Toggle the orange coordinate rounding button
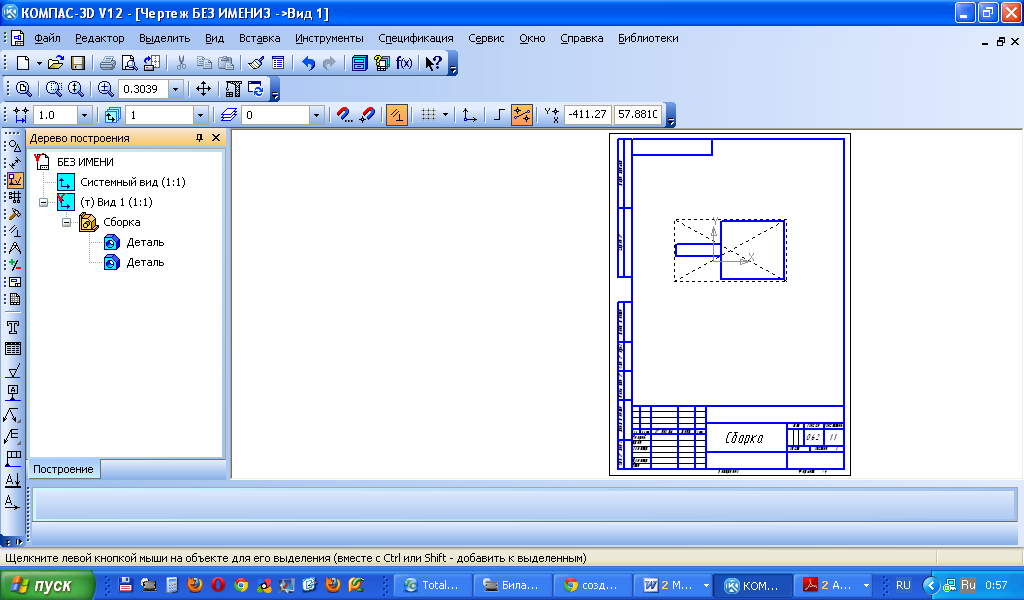Viewport: 1024px width, 600px height. 522,115
